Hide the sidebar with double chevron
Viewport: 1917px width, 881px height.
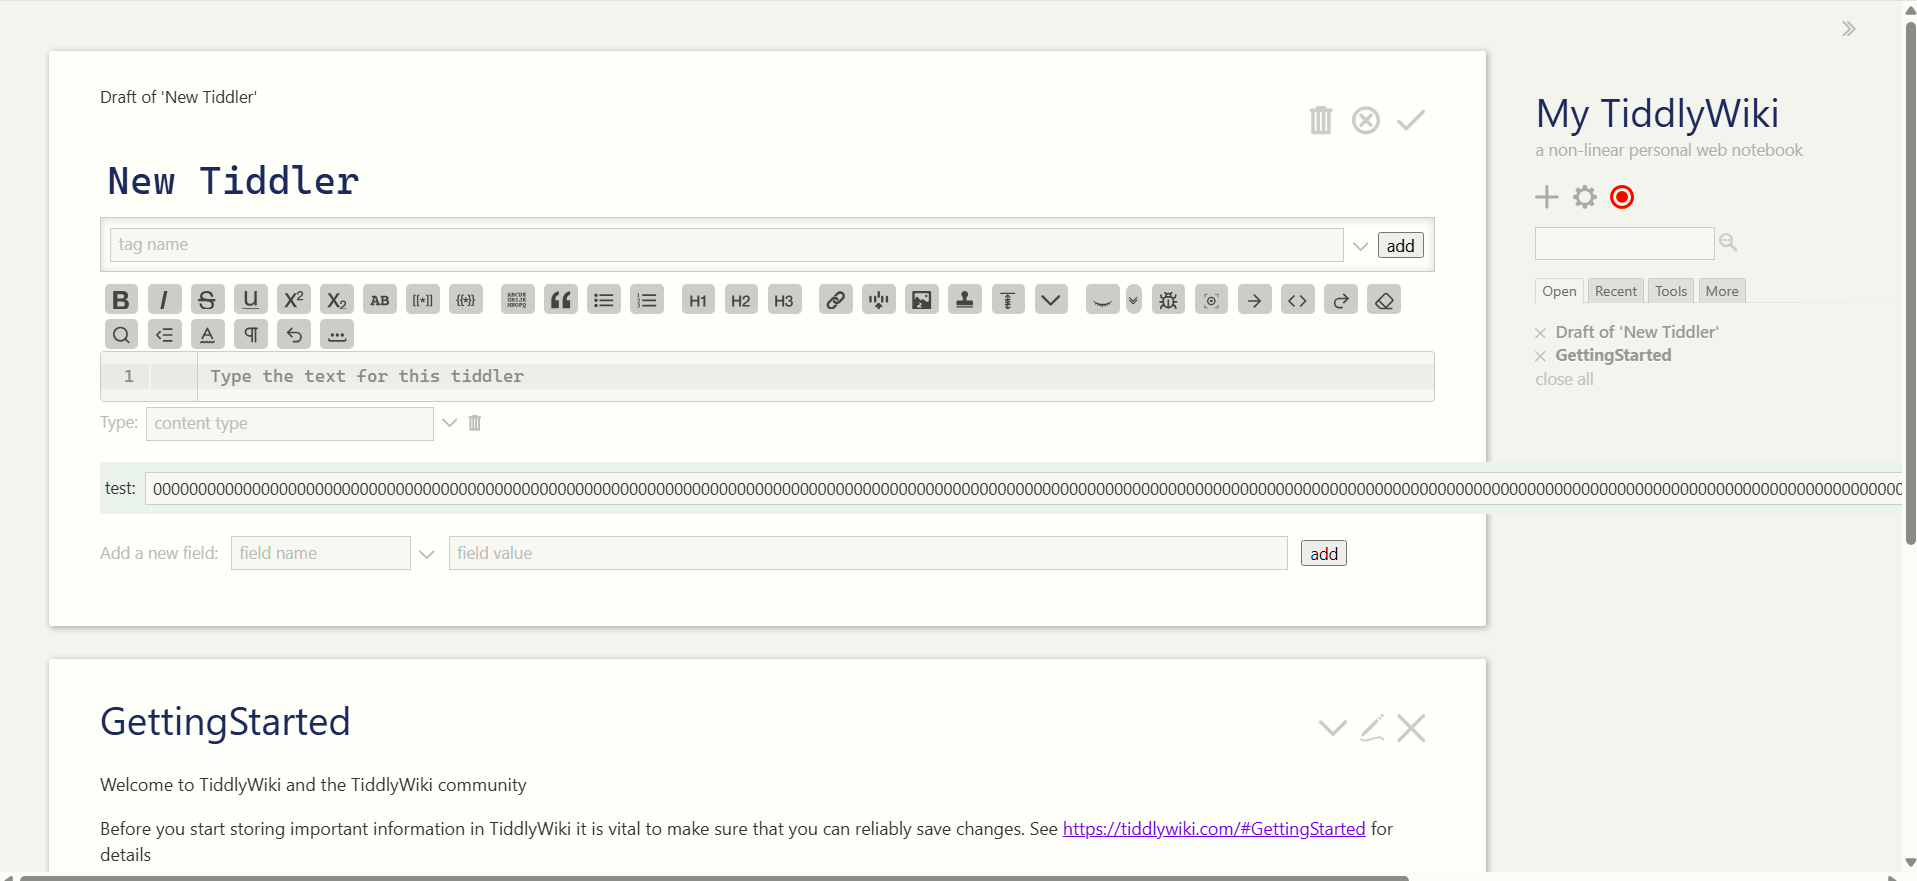[1848, 29]
